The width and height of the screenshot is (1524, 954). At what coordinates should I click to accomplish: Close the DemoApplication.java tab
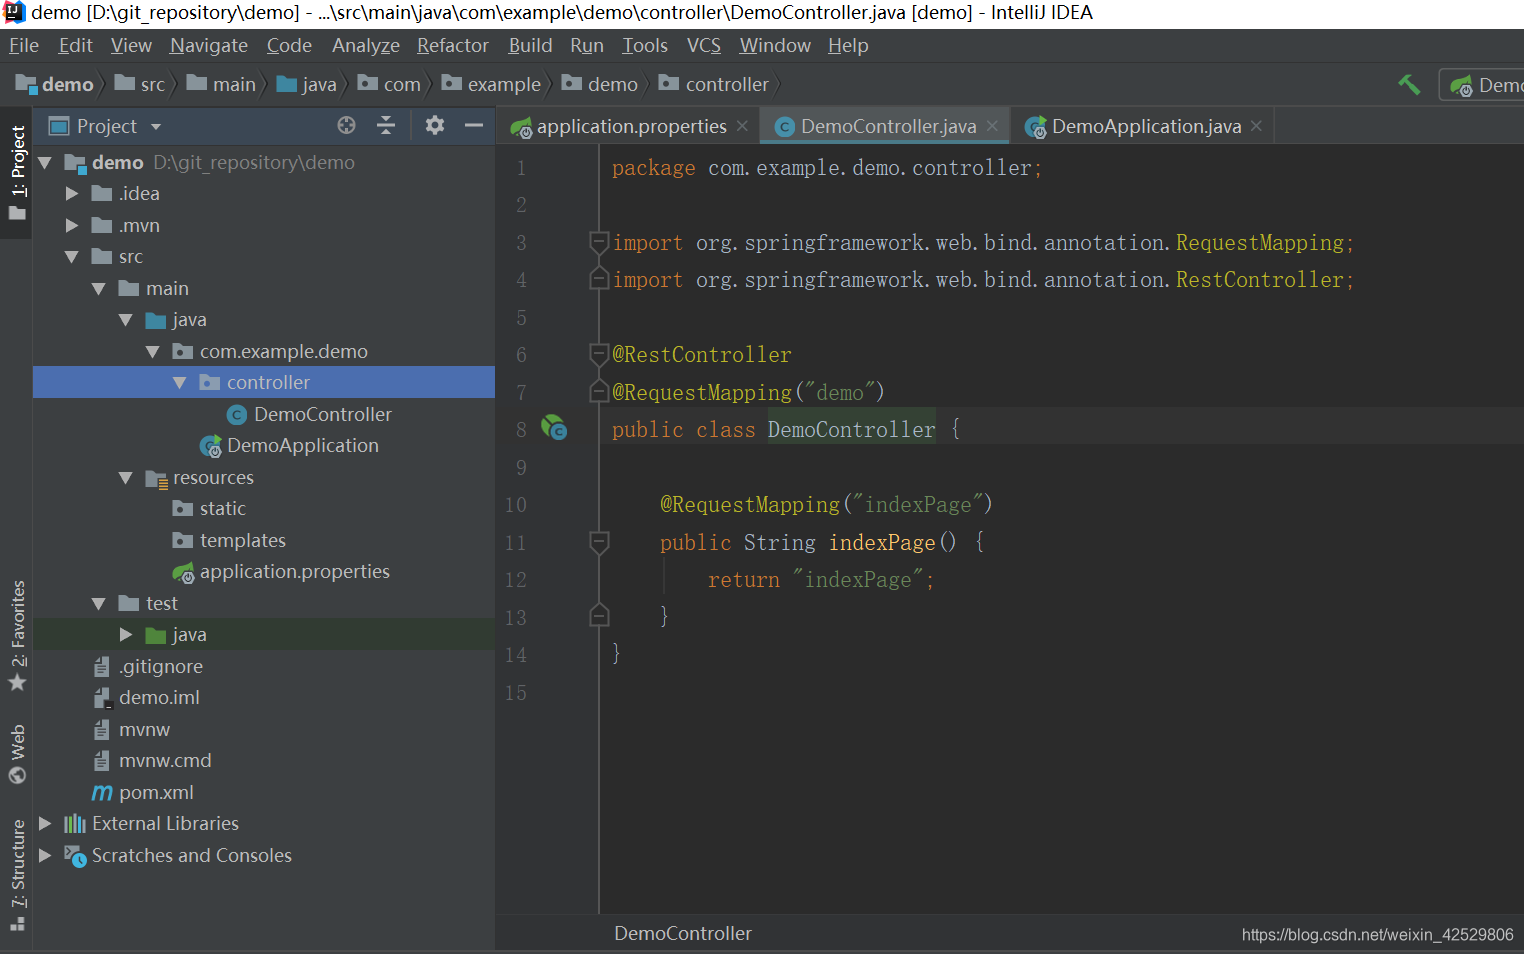[1256, 126]
